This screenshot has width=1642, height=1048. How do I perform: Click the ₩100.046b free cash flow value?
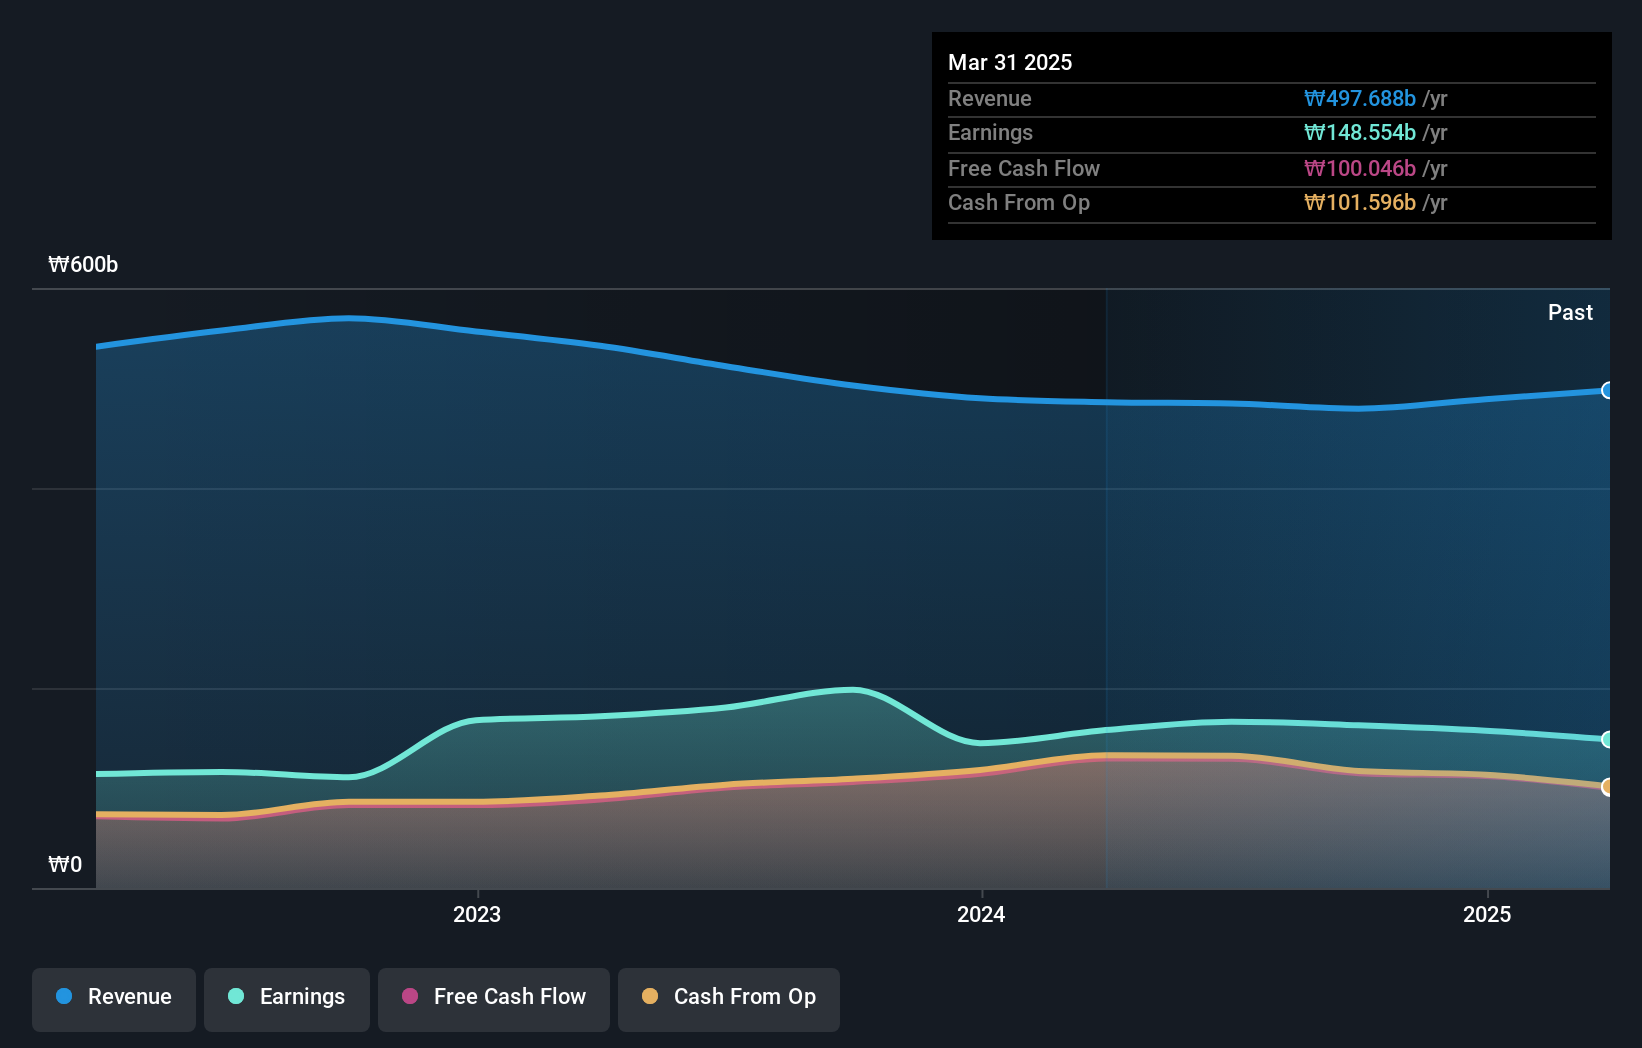(x=1360, y=168)
